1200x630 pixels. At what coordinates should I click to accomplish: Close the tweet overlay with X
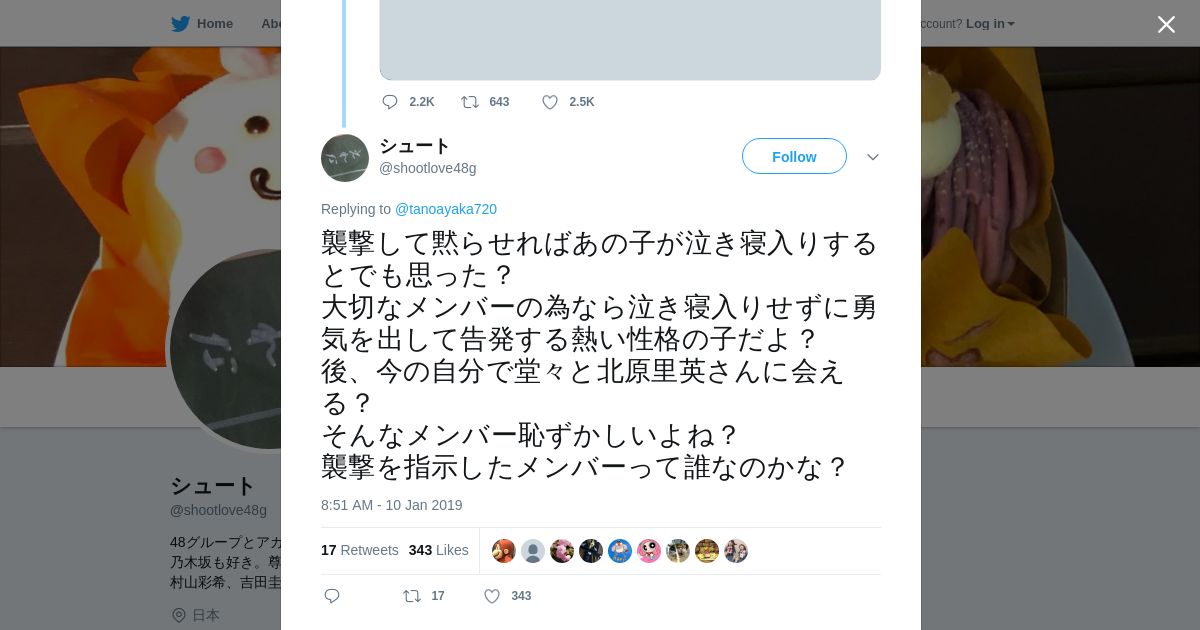point(1166,25)
